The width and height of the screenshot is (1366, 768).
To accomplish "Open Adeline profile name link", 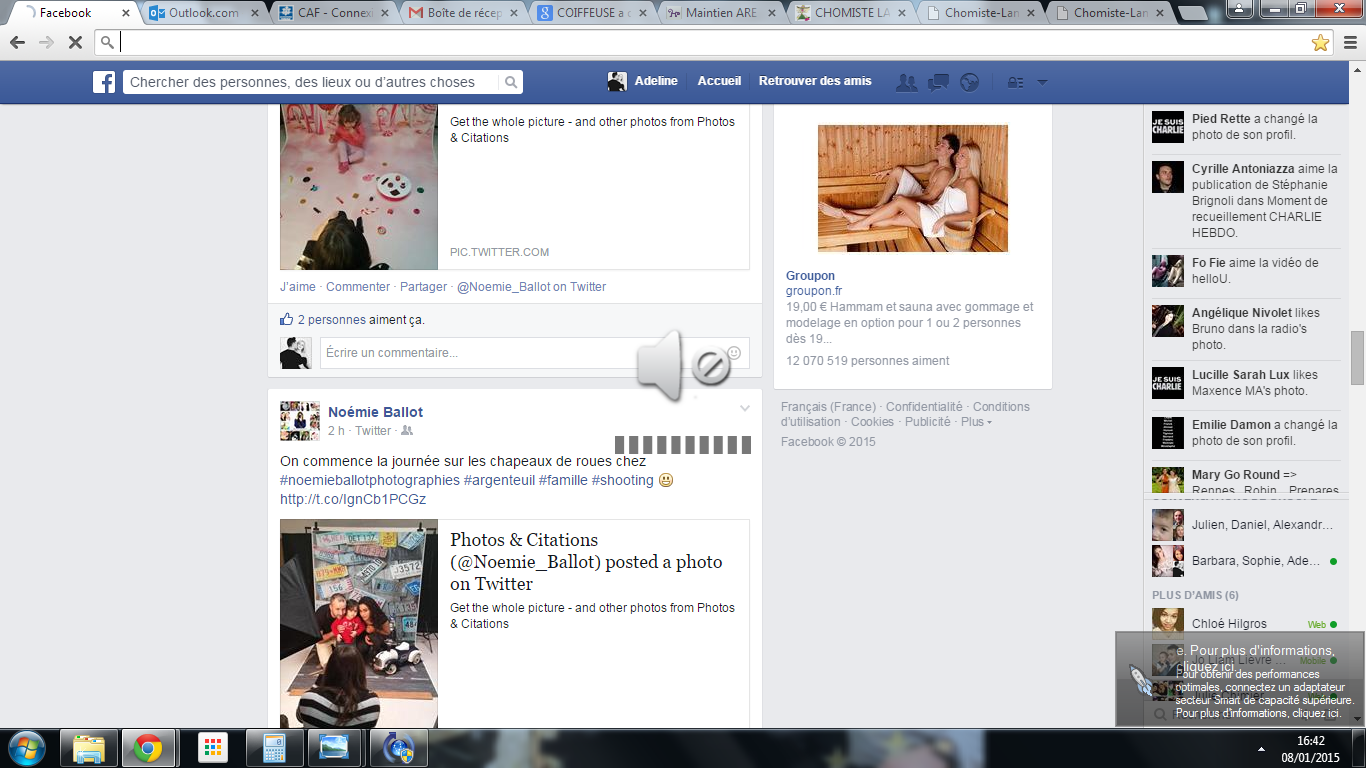I will coord(656,81).
